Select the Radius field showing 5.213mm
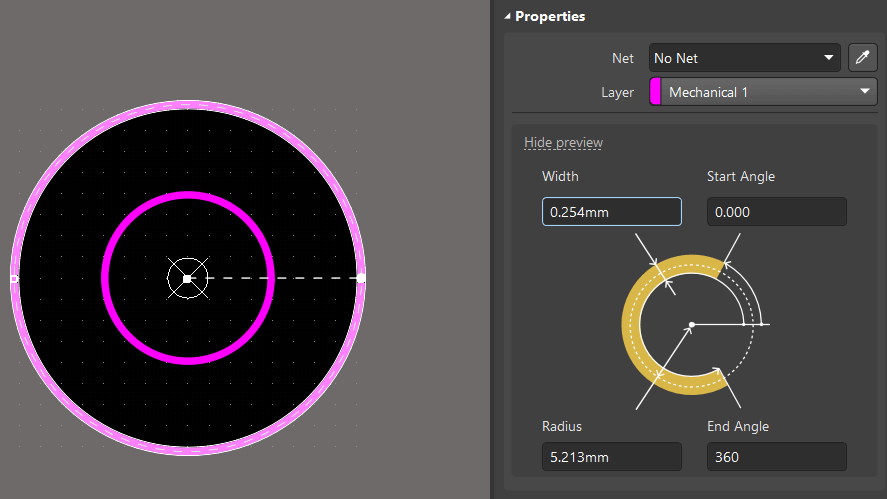 [x=611, y=457]
